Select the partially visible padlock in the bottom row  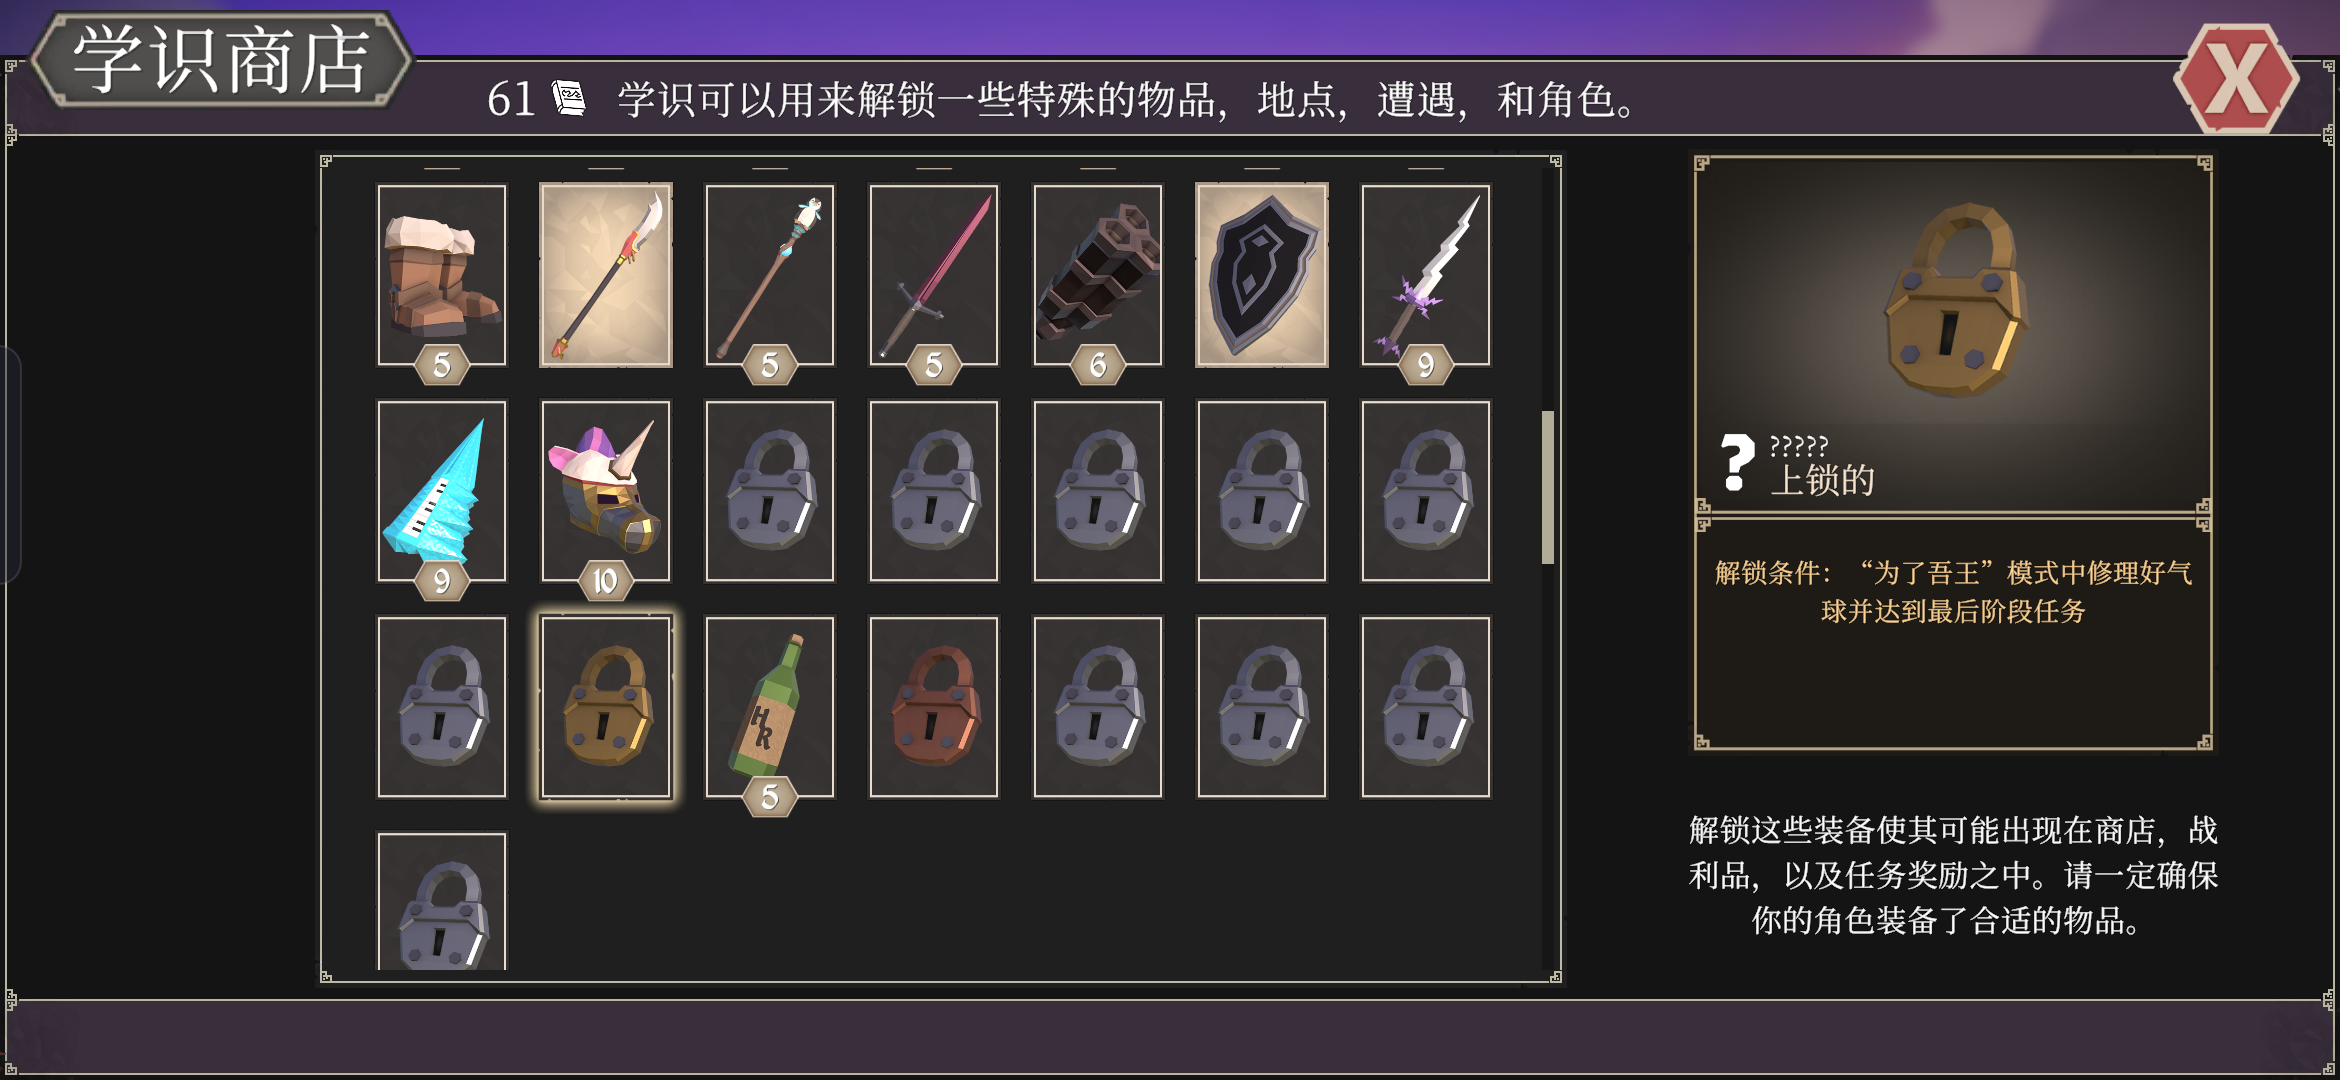coord(442,902)
